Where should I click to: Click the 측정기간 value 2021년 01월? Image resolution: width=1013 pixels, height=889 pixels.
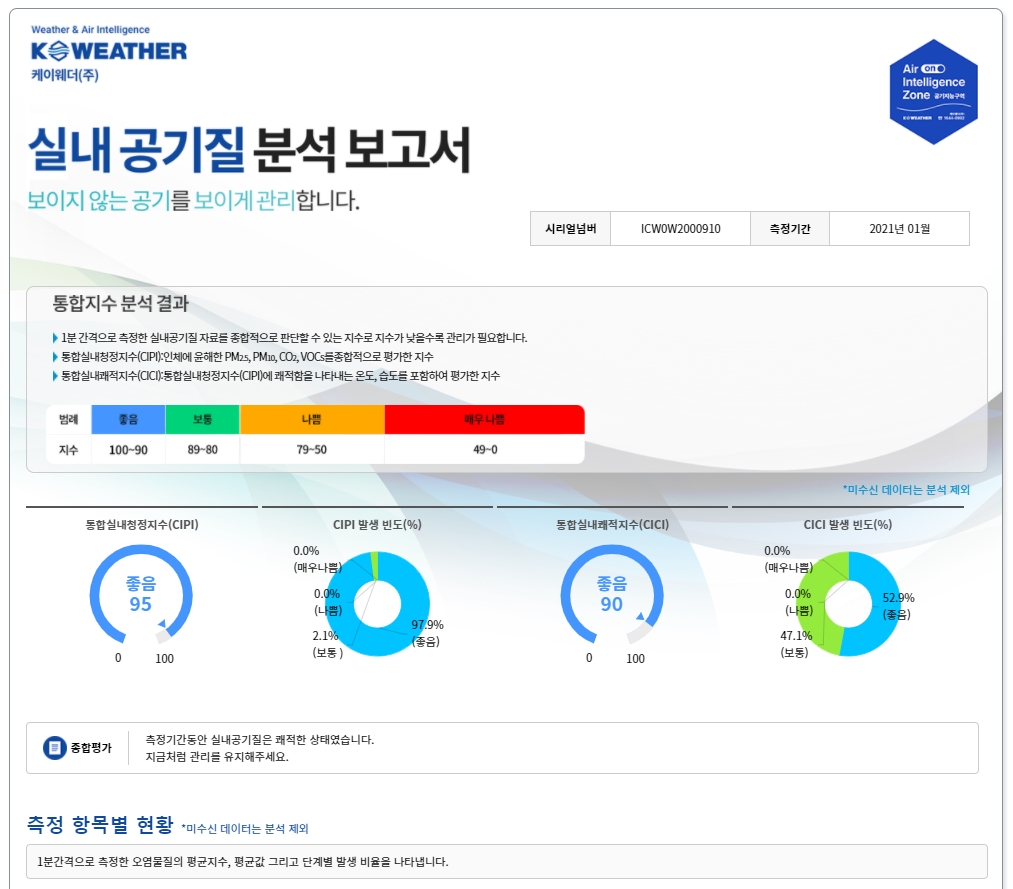point(899,229)
